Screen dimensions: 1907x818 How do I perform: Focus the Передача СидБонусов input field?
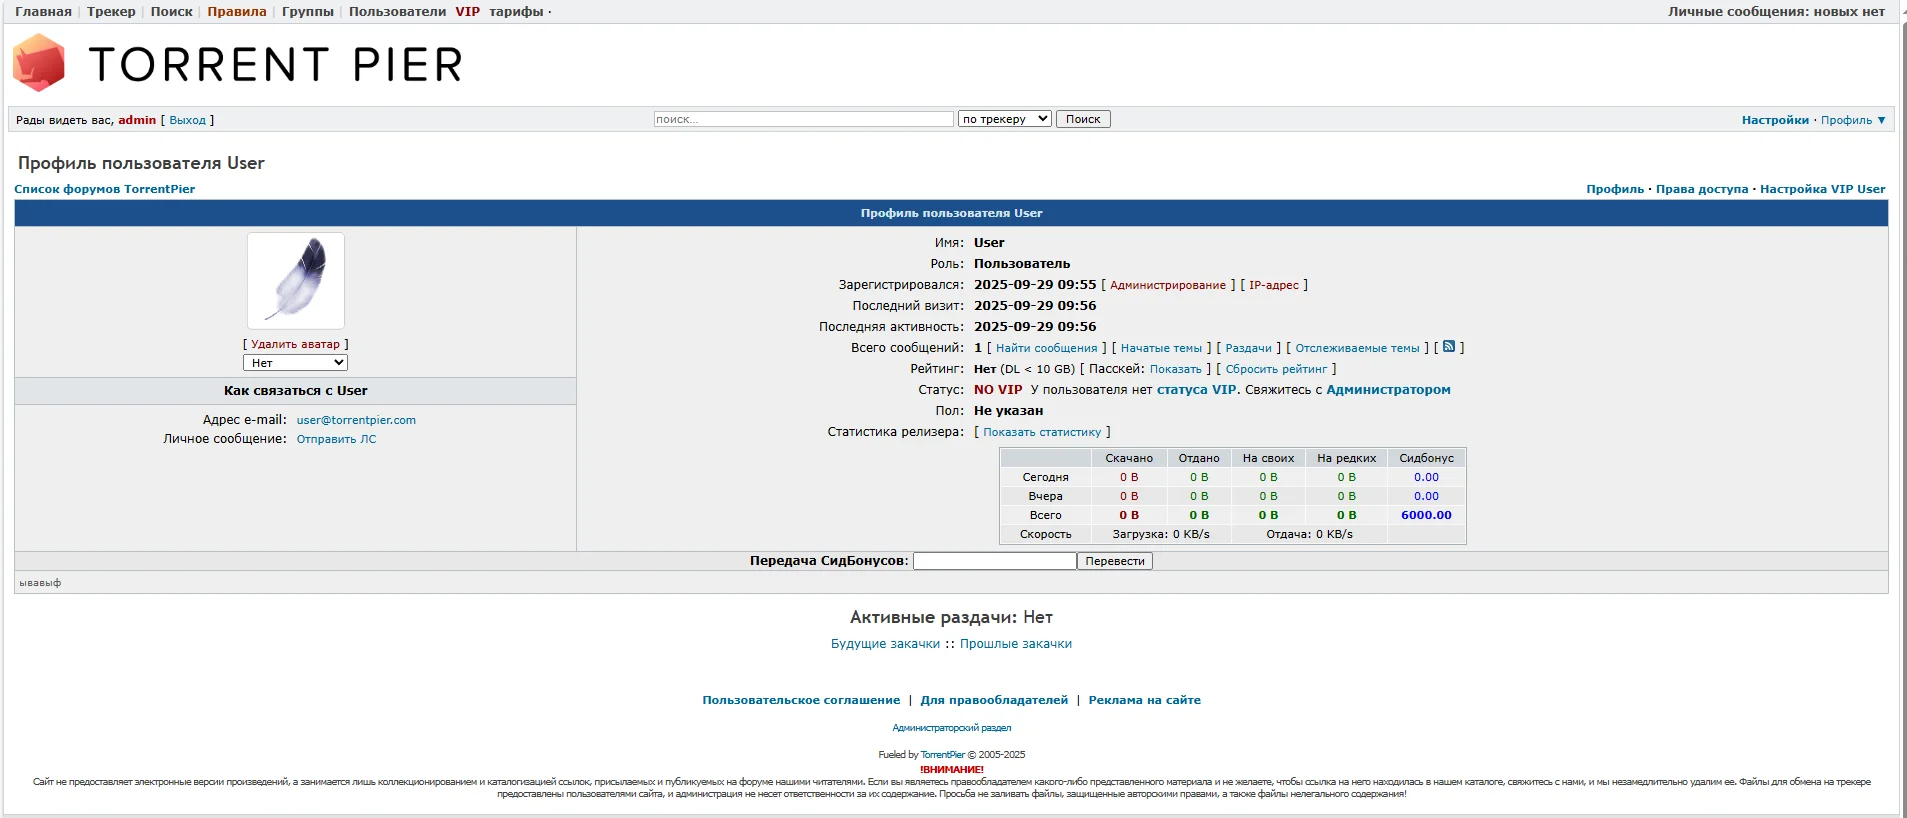(995, 561)
